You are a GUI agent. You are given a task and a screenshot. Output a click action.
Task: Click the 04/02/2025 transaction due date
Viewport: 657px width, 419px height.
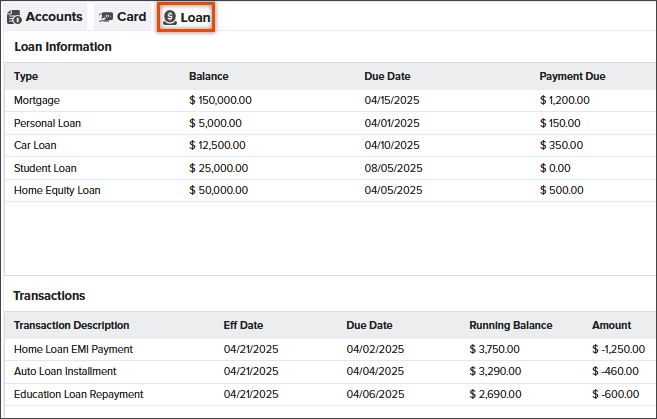click(375, 349)
